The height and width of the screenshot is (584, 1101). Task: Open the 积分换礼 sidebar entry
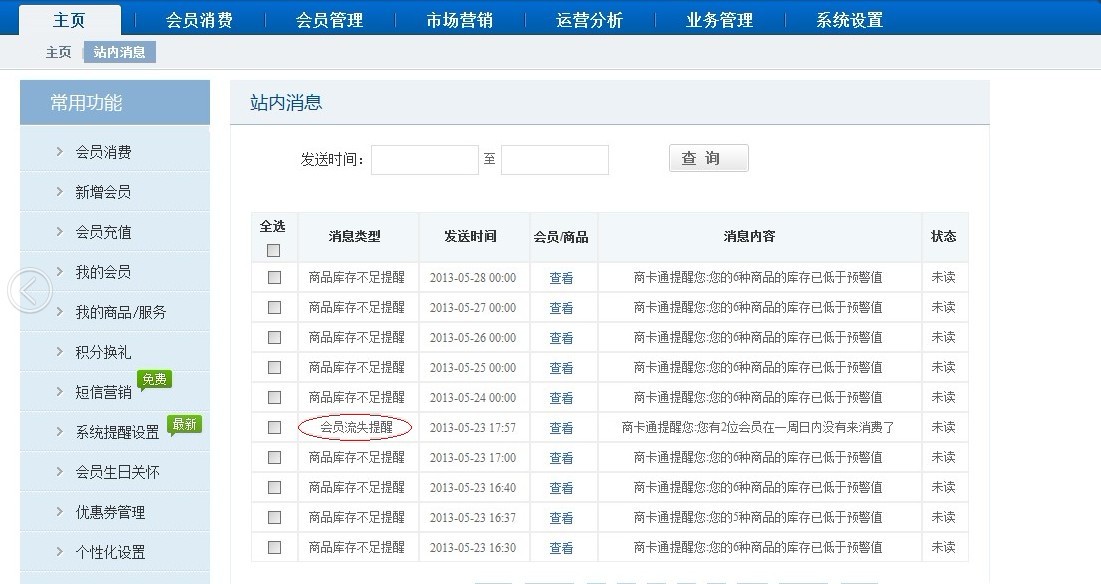click(103, 352)
